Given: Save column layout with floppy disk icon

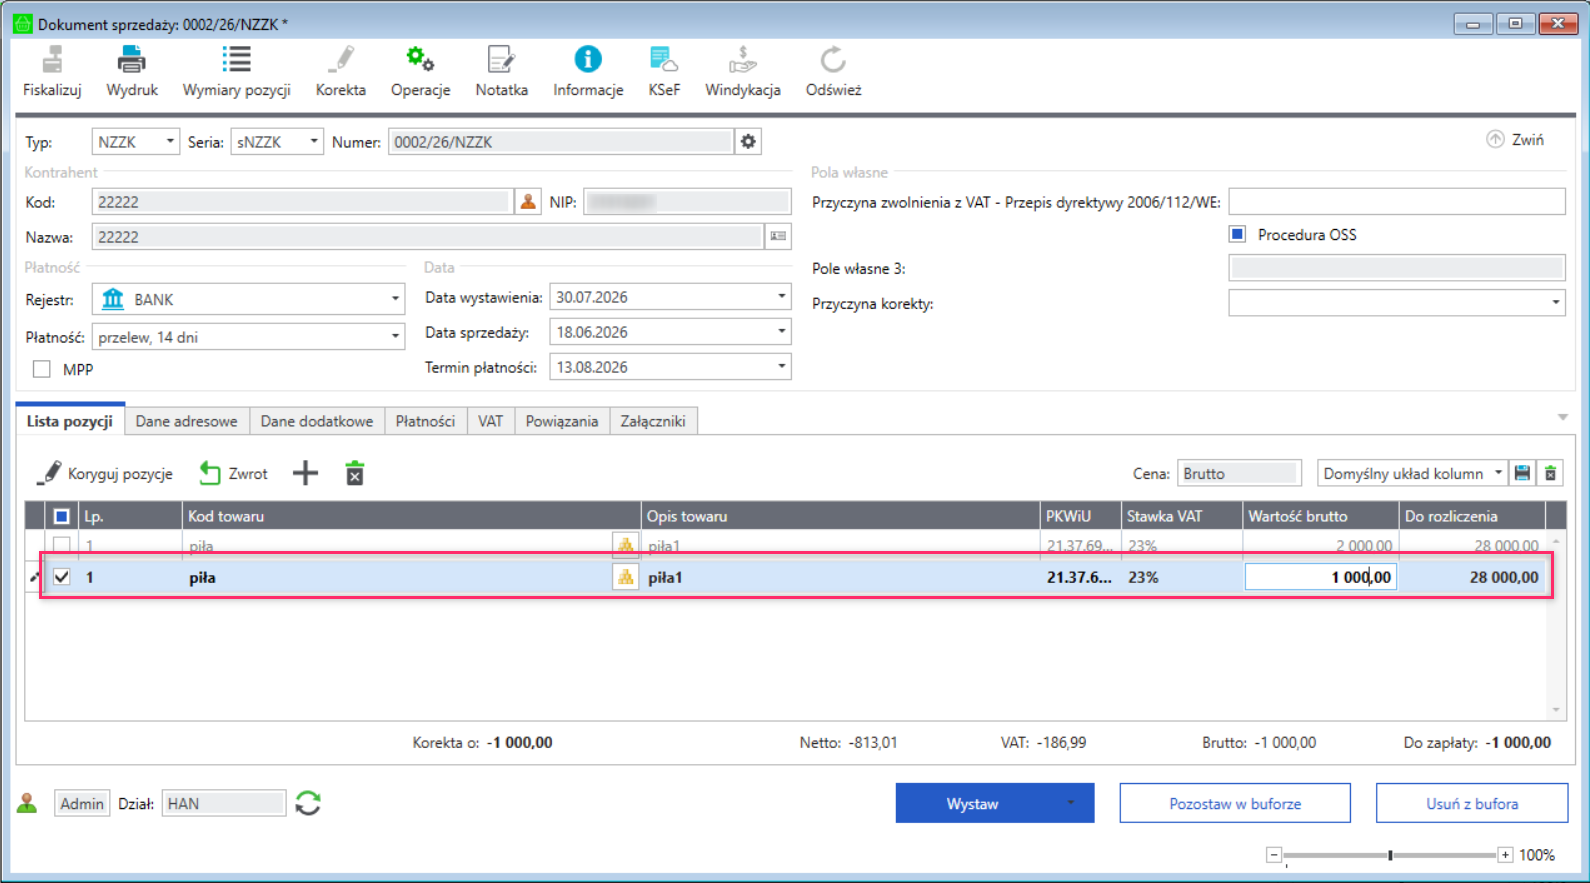Looking at the screenshot, I should click(x=1522, y=473).
